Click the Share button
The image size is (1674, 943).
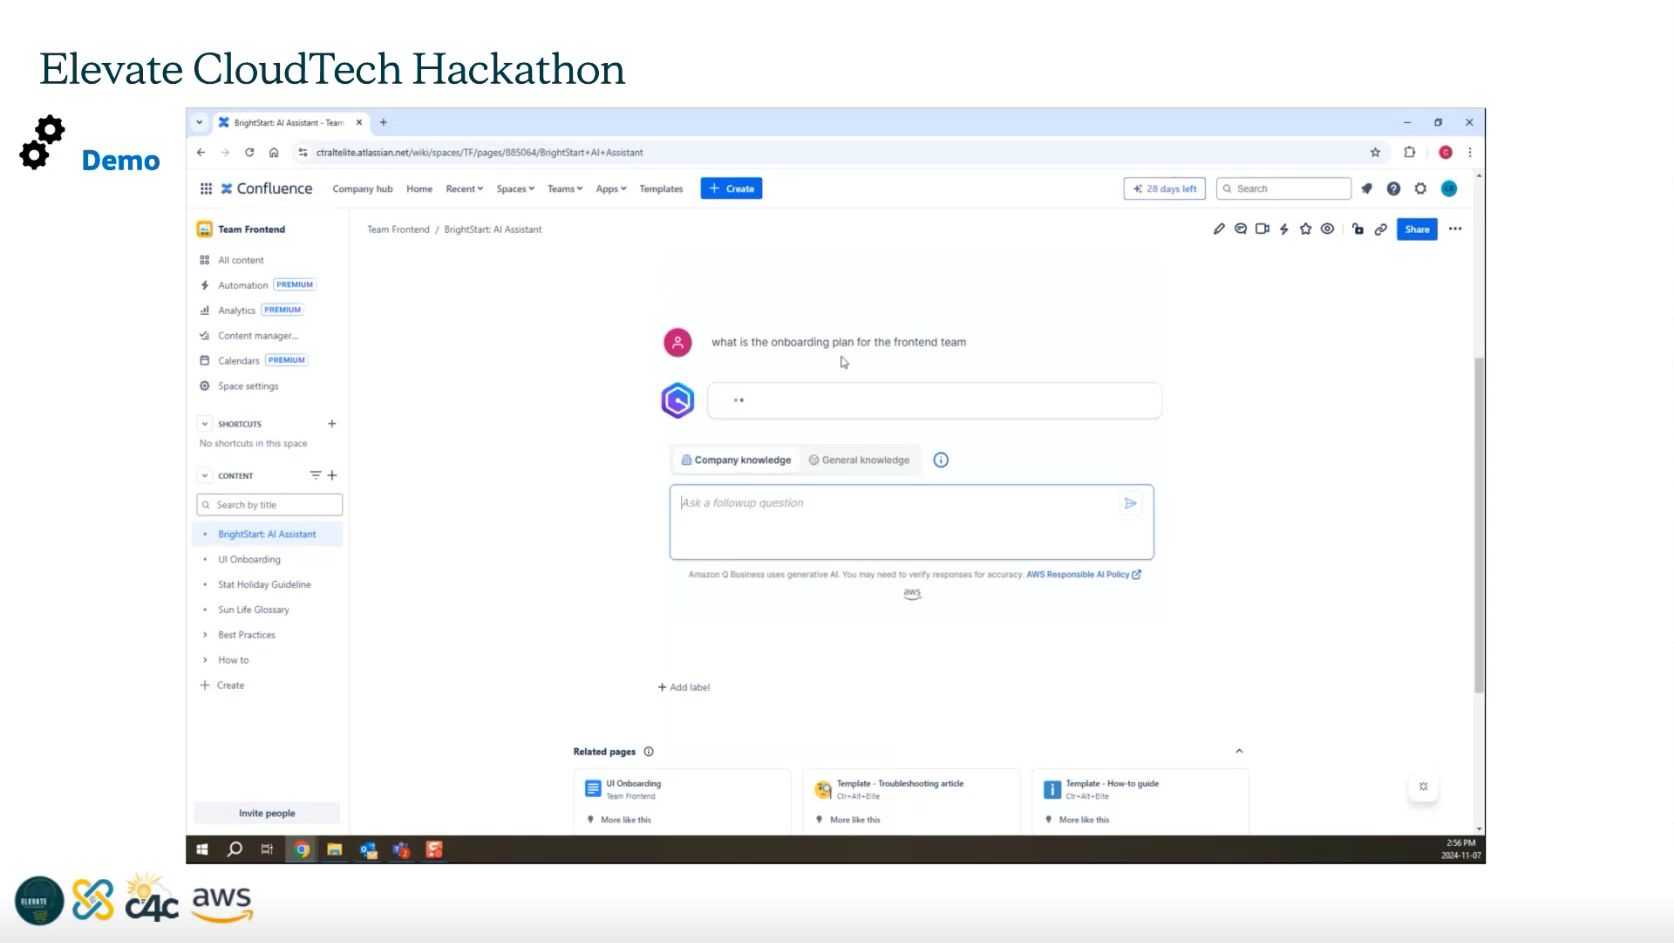(1417, 229)
